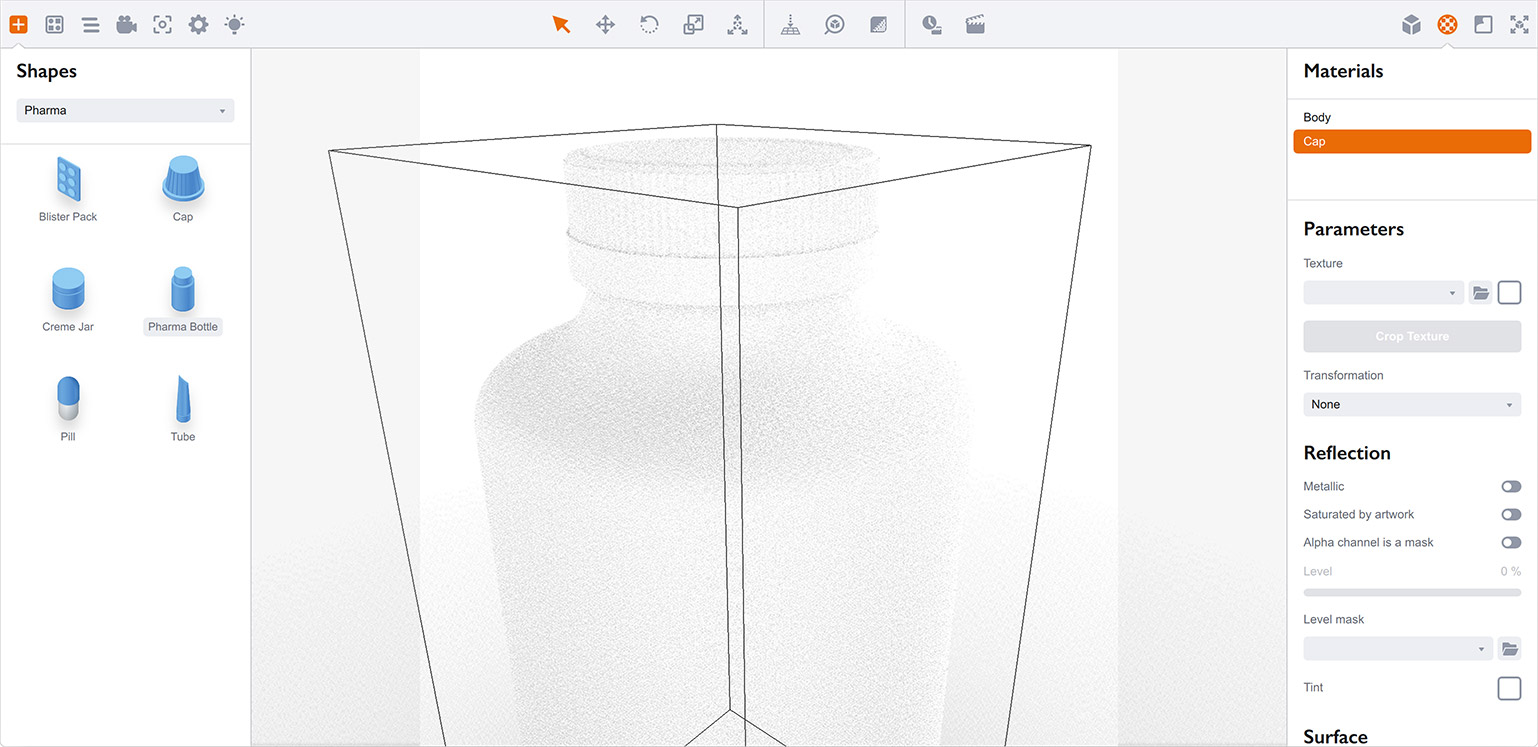
Task: Open the settings gear icon
Action: tap(198, 25)
